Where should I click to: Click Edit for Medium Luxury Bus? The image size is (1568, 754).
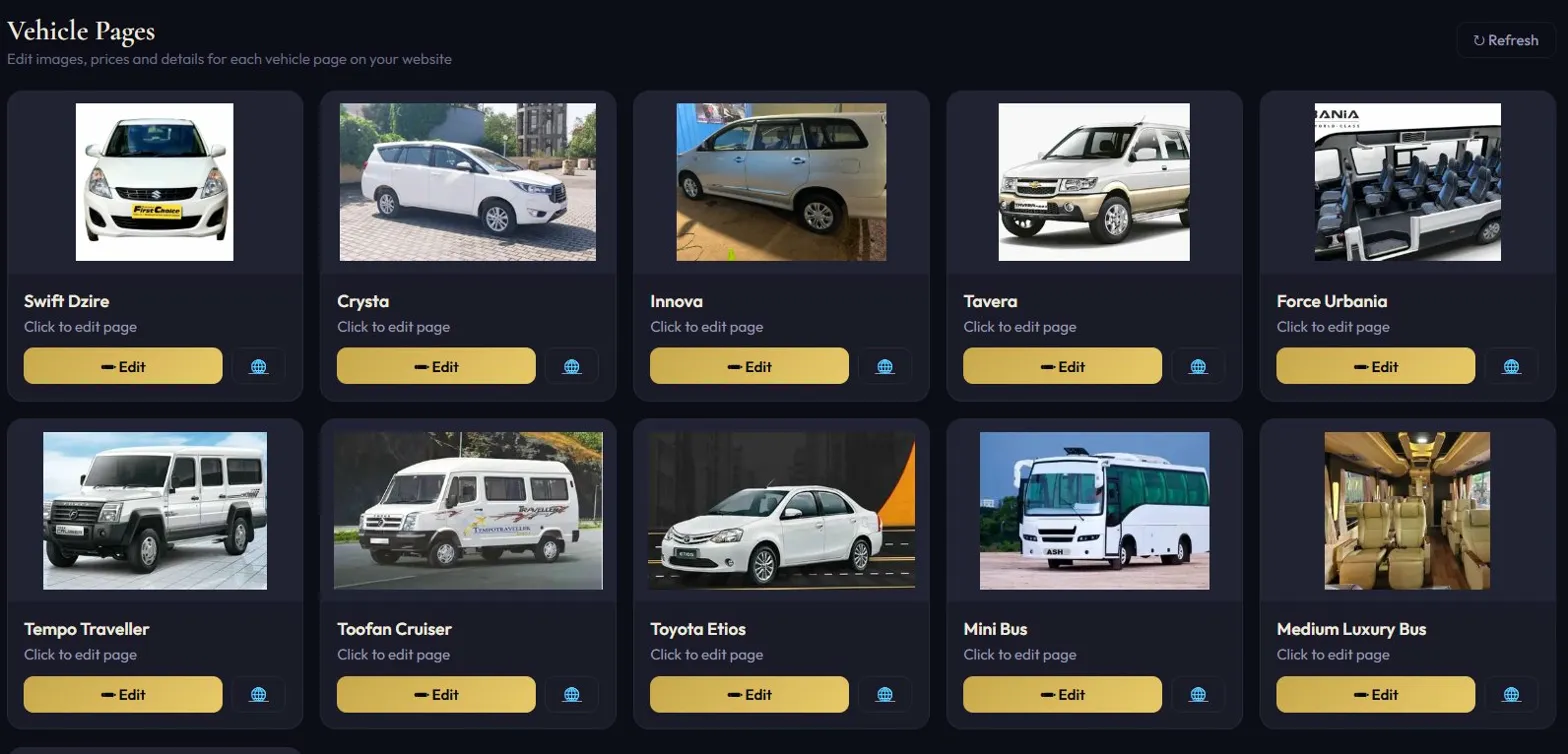(x=1376, y=694)
